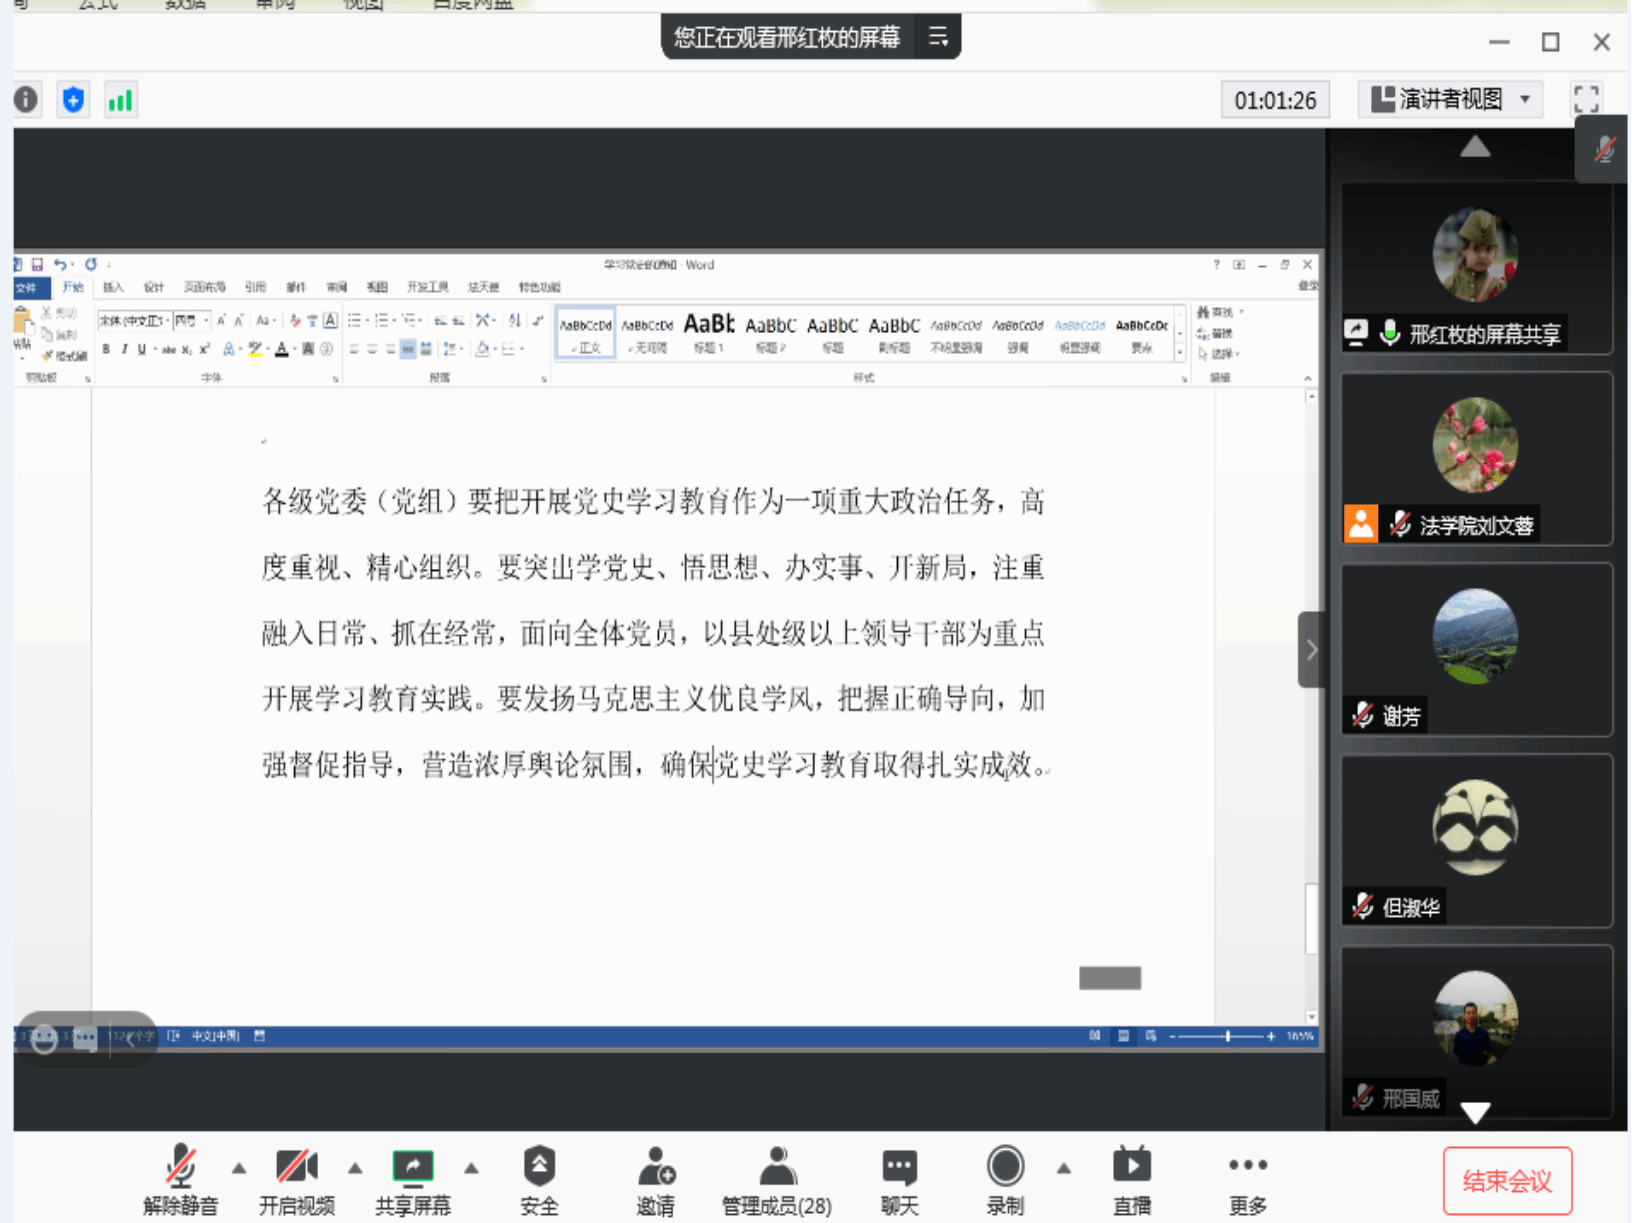Start 直播 live streaming

coord(1131,1180)
